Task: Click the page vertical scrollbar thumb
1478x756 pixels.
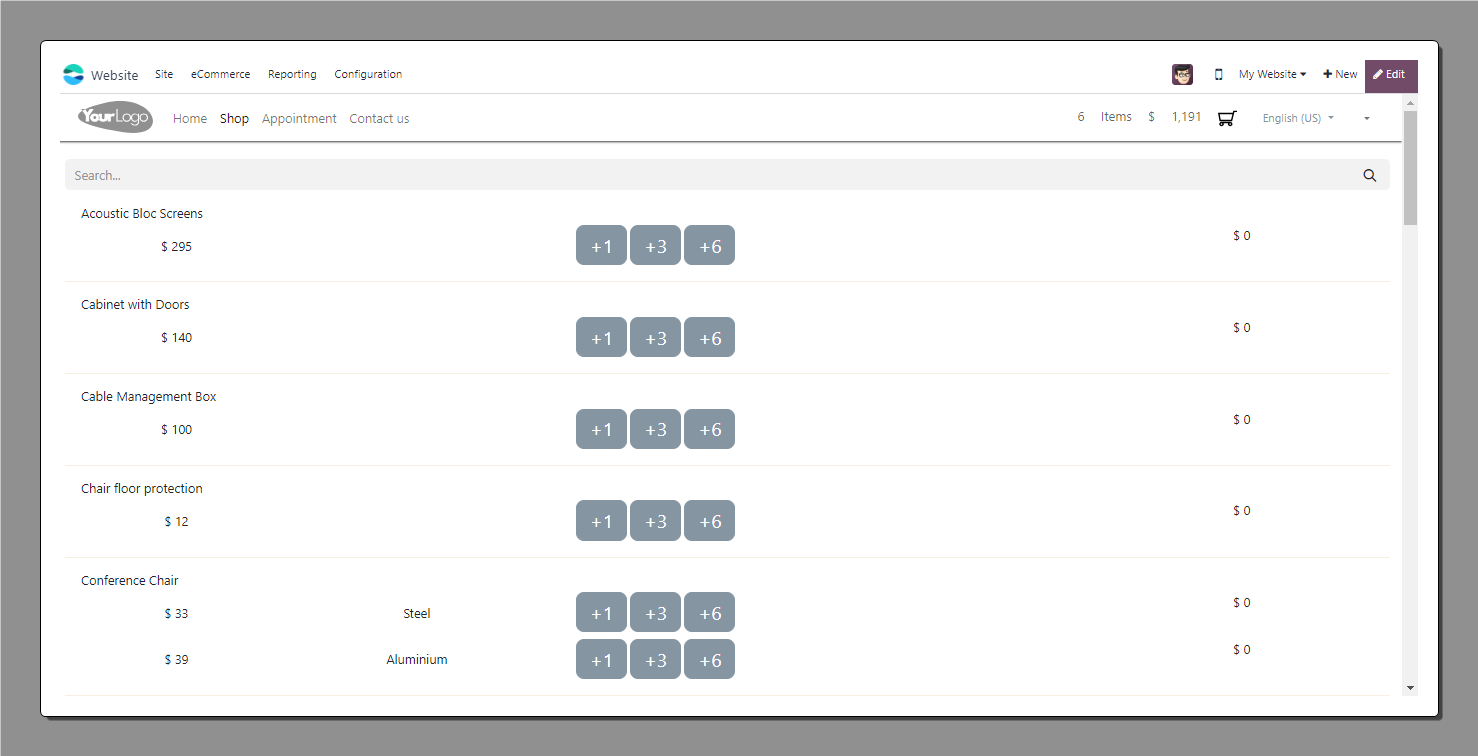Action: (1410, 167)
